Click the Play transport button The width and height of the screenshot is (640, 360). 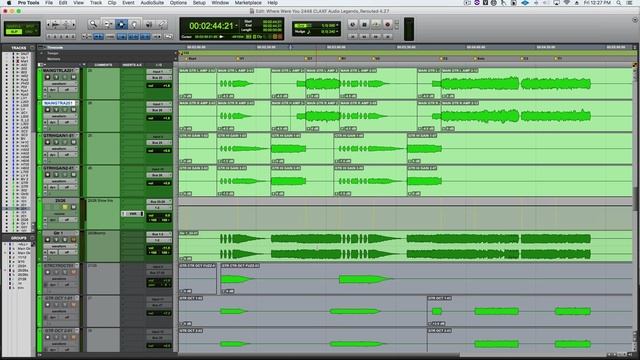point(376,24)
